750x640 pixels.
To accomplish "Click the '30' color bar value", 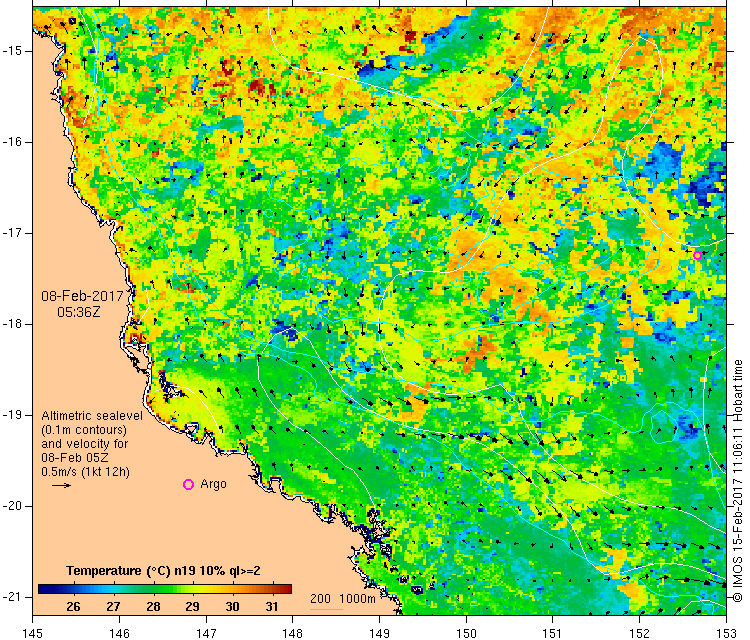I will coord(232,607).
